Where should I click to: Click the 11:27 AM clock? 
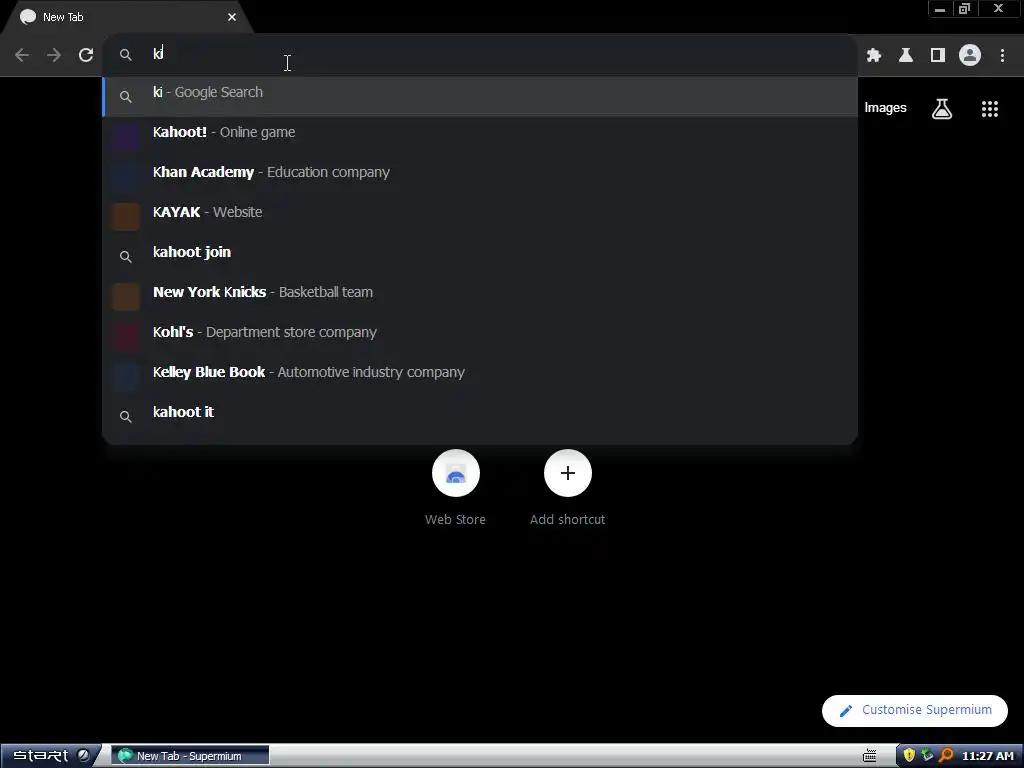(x=987, y=756)
